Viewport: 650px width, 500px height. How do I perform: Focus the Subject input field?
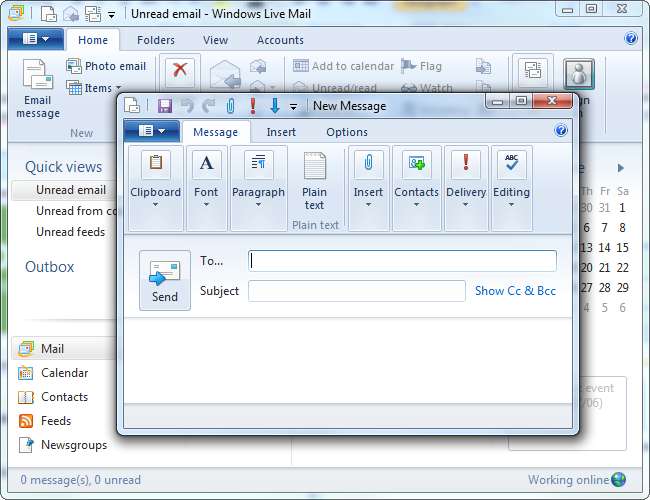coord(357,291)
